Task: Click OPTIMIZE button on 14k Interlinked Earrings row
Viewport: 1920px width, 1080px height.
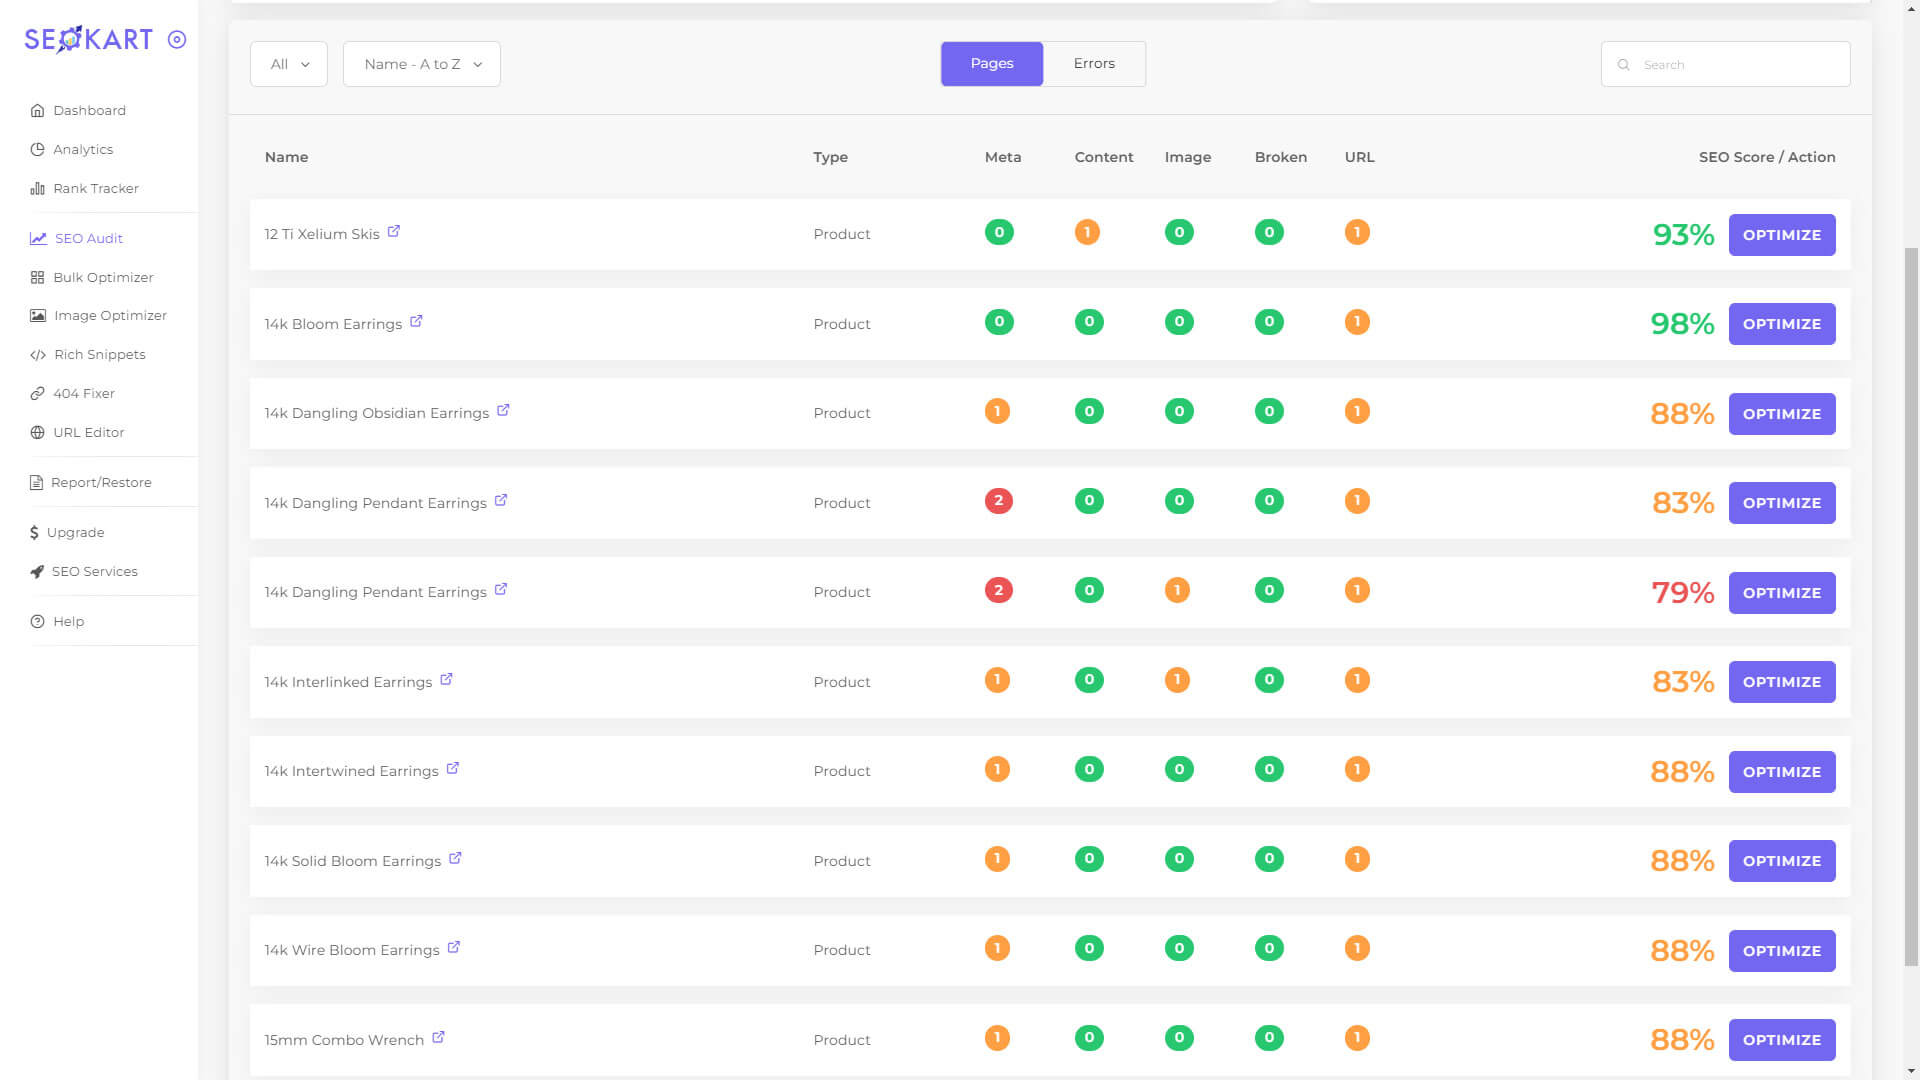Action: pyautogui.click(x=1781, y=682)
